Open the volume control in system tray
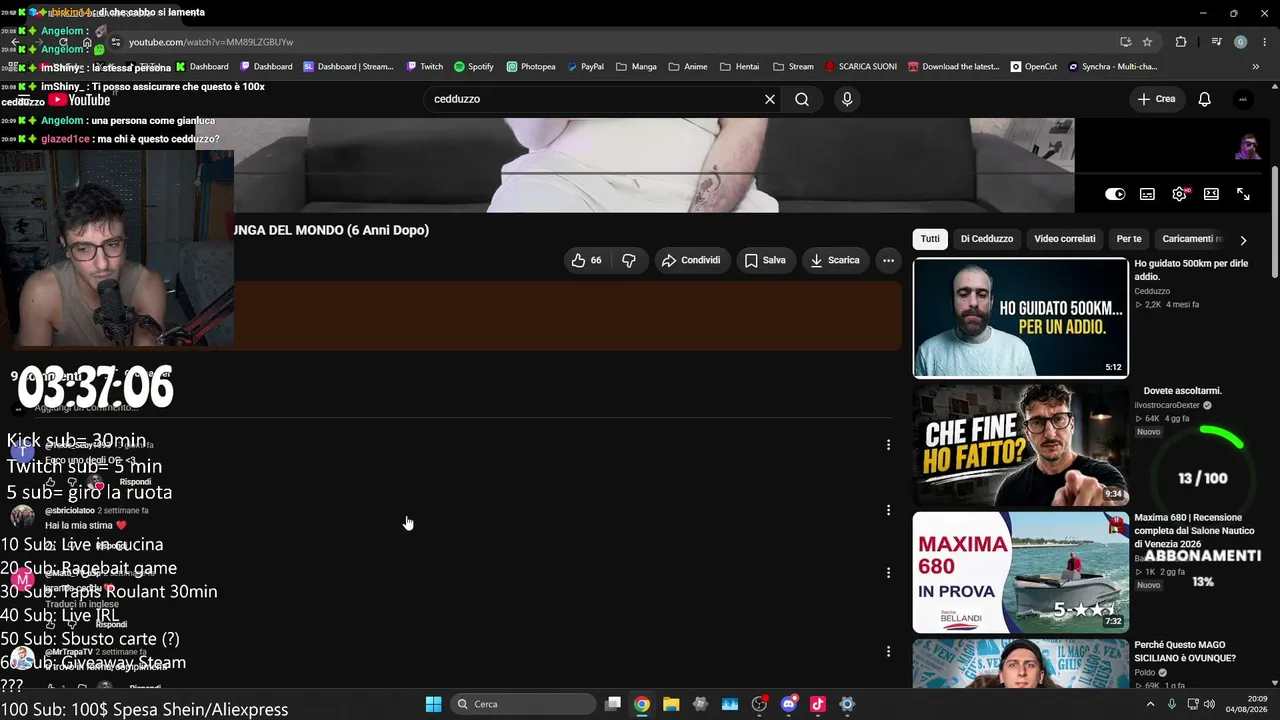Viewport: 1280px width, 720px height. click(x=1209, y=704)
